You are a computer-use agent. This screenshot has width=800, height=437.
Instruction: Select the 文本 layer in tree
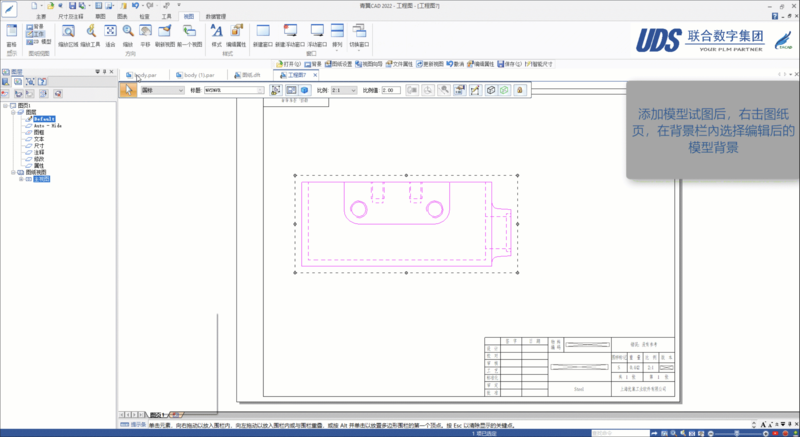pos(39,138)
